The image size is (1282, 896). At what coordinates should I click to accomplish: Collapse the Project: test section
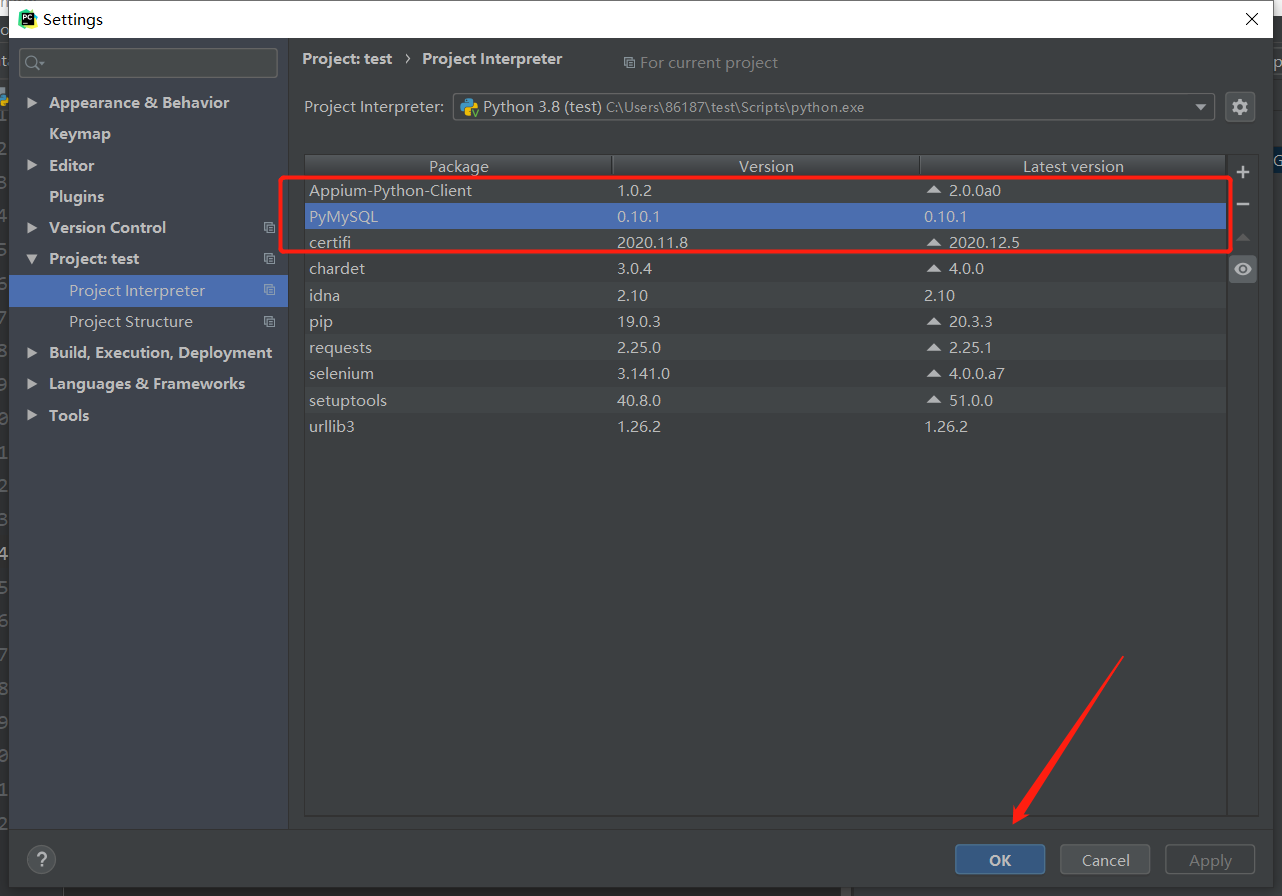[x=32, y=259]
